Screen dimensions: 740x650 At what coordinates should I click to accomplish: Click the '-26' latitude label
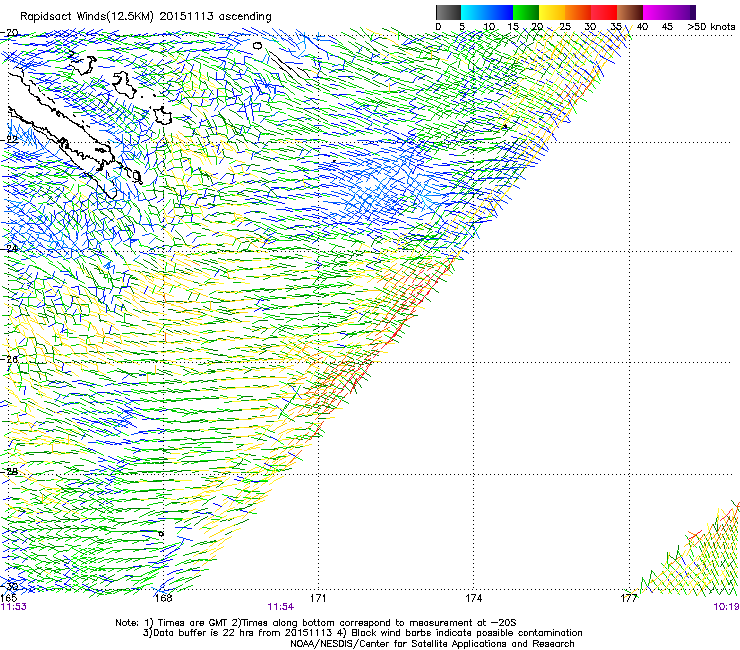9,359
